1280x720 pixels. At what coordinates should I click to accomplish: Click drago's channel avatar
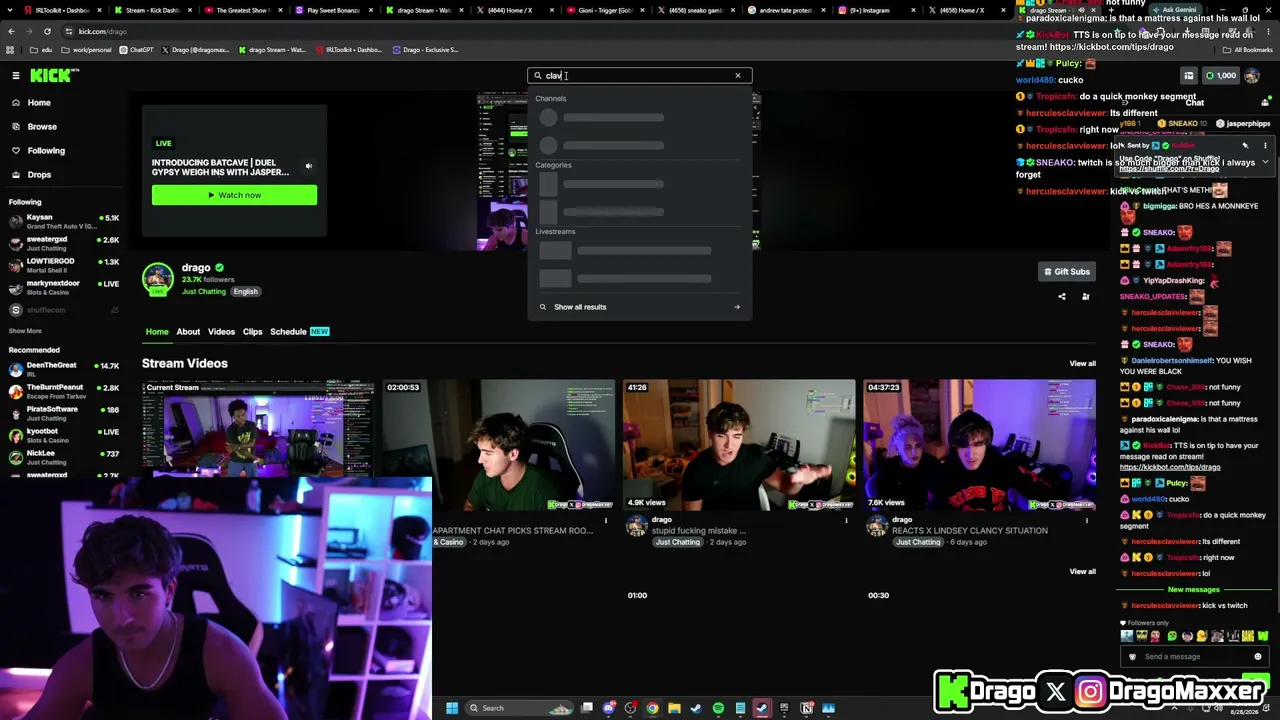(x=157, y=278)
